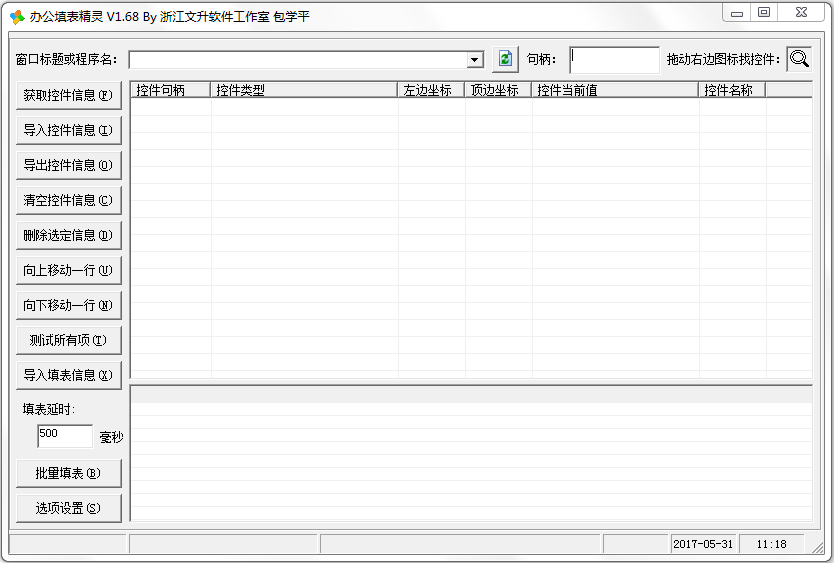834x563 pixels.
Task: Click the 获取控件信息 (F) button
Action: coord(69,95)
